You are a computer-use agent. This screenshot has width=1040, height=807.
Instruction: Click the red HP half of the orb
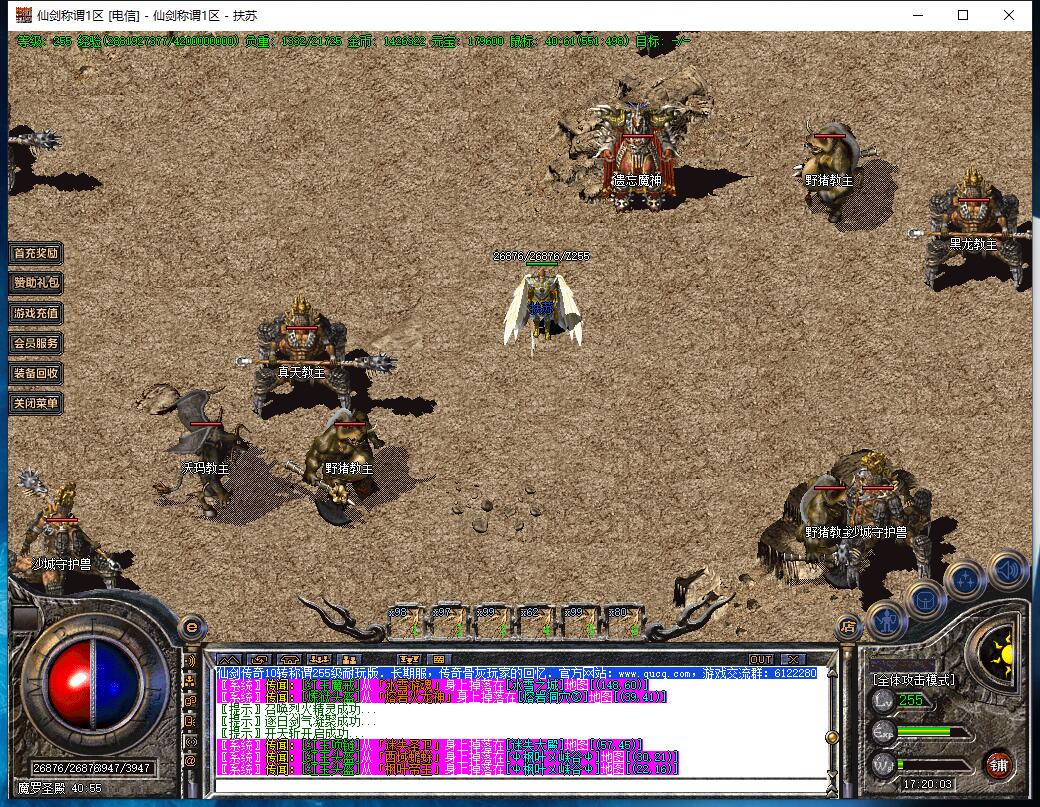pyautogui.click(x=70, y=683)
